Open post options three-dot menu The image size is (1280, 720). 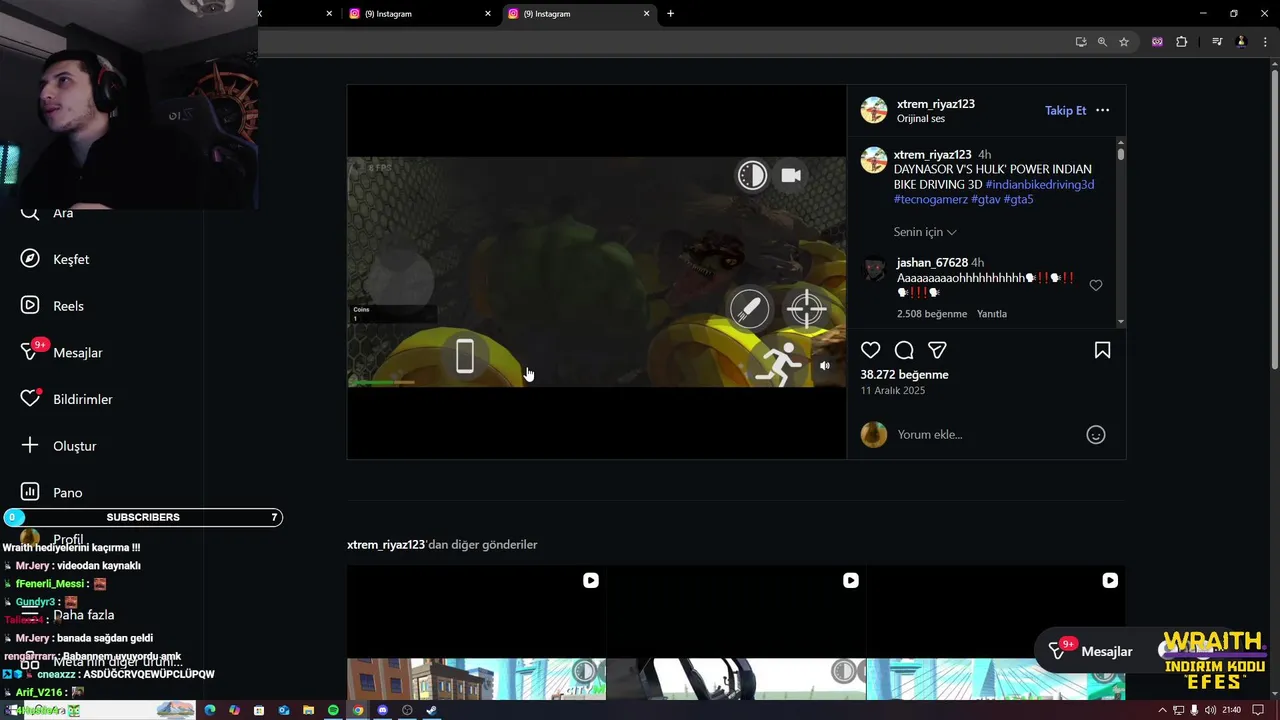[1102, 110]
